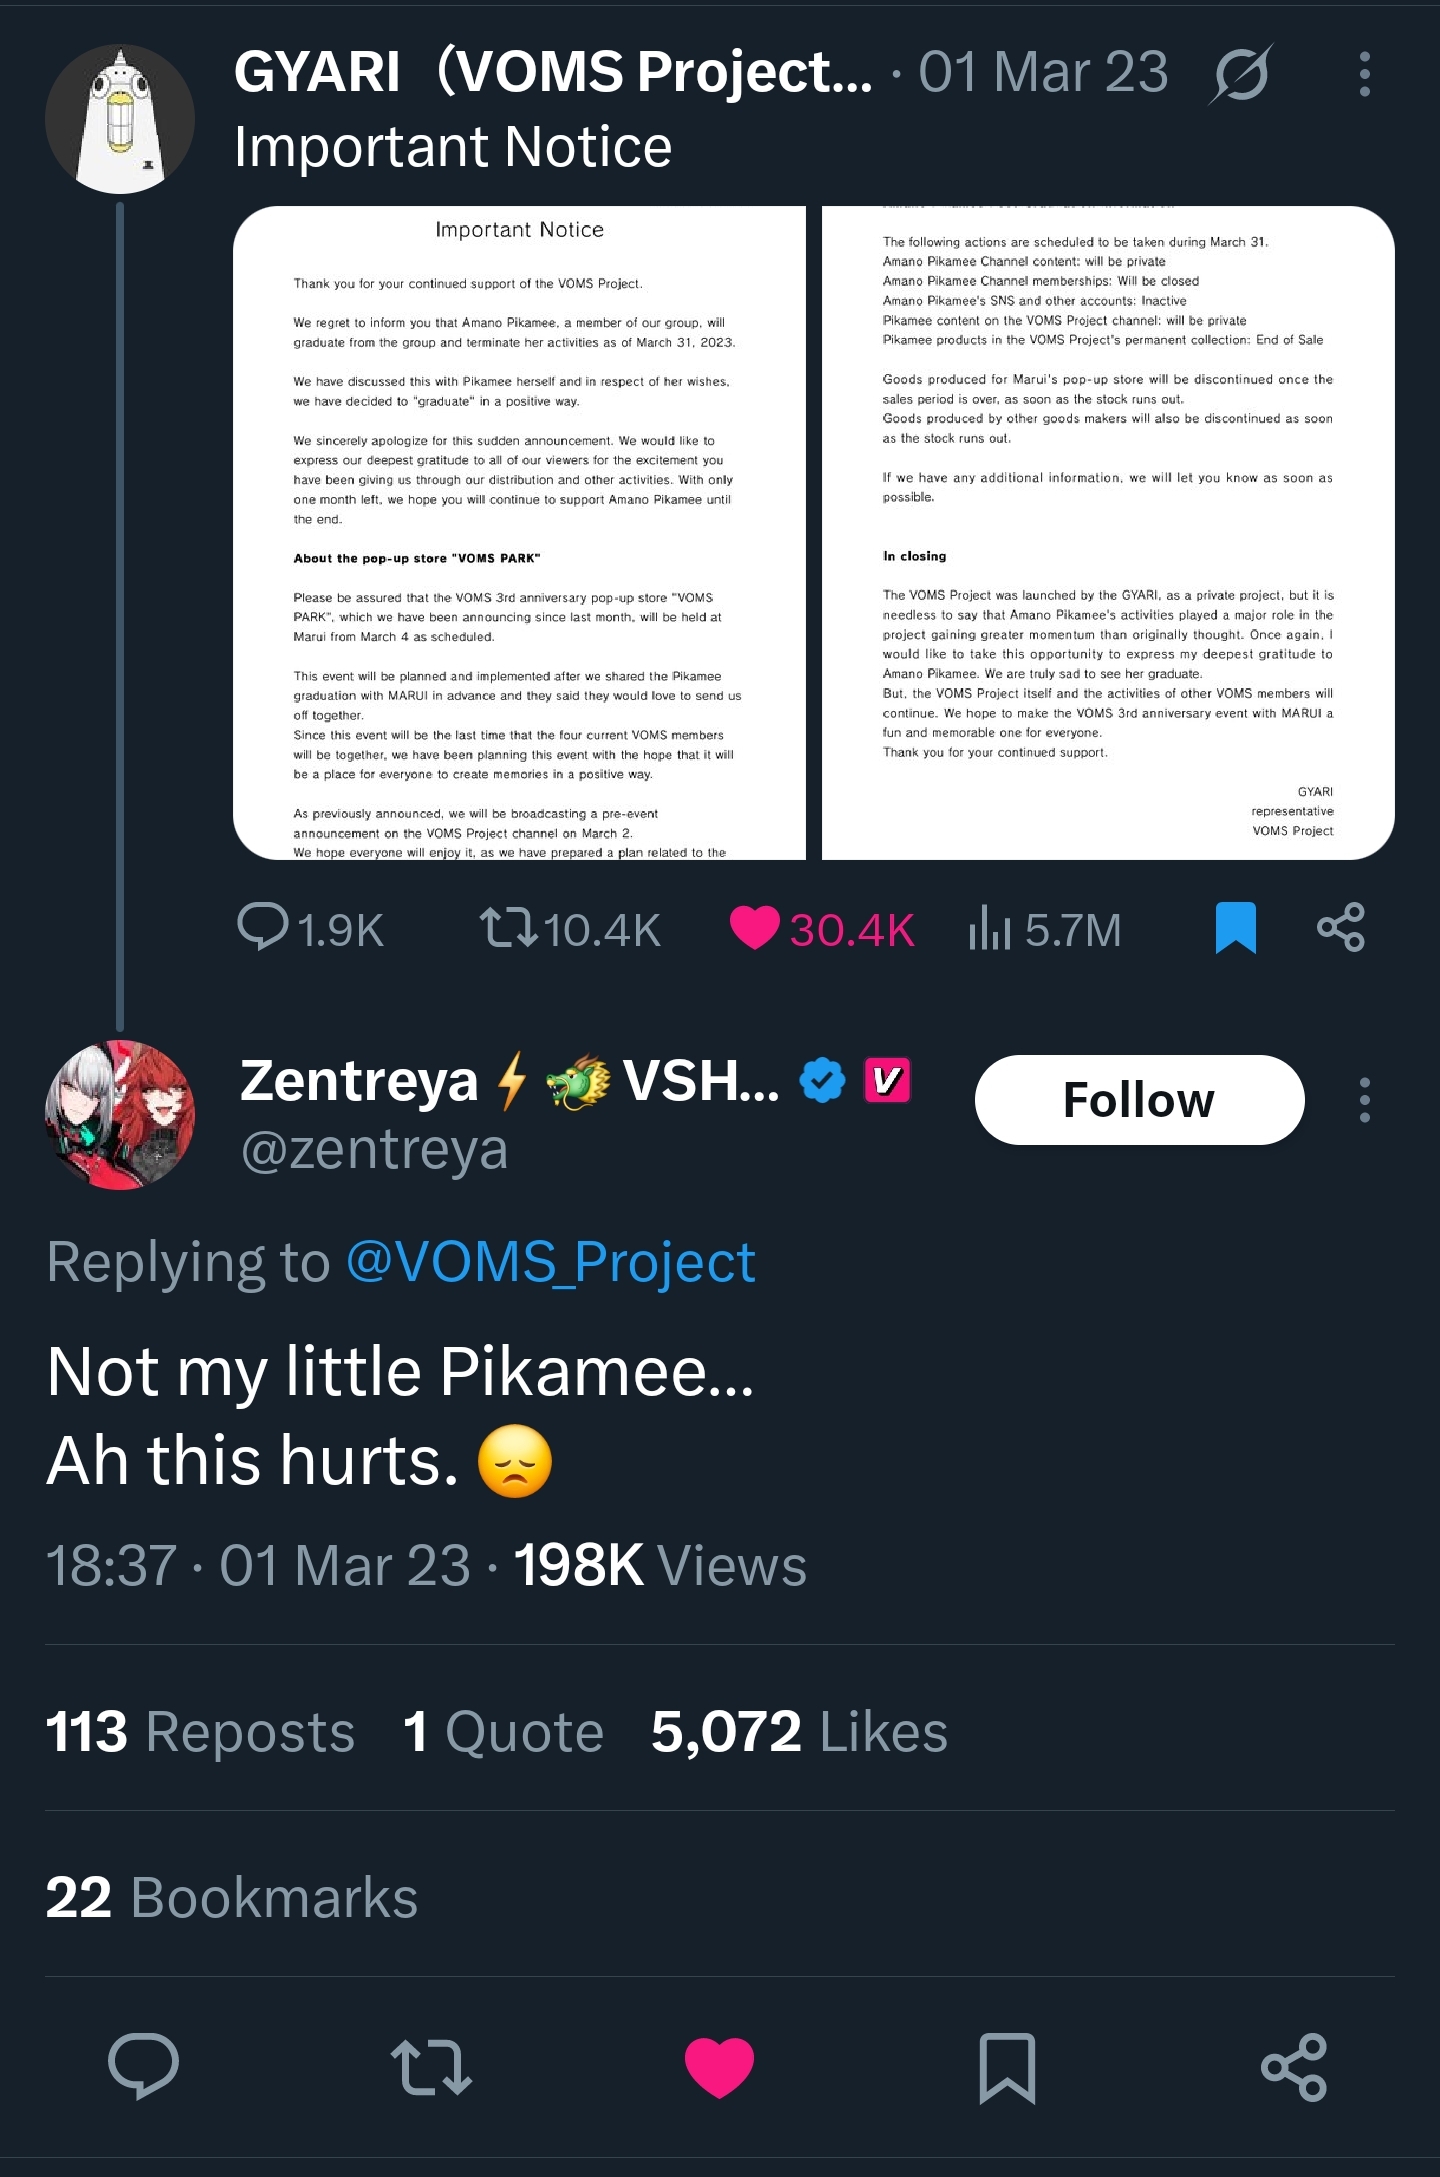View the 113 Reposts list
The height and width of the screenshot is (2177, 1440).
pyautogui.click(x=200, y=1732)
